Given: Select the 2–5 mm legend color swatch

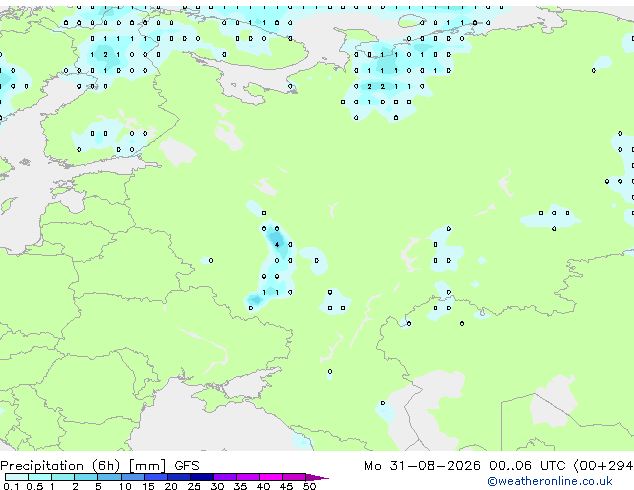Looking at the screenshot, I should click(x=86, y=477).
